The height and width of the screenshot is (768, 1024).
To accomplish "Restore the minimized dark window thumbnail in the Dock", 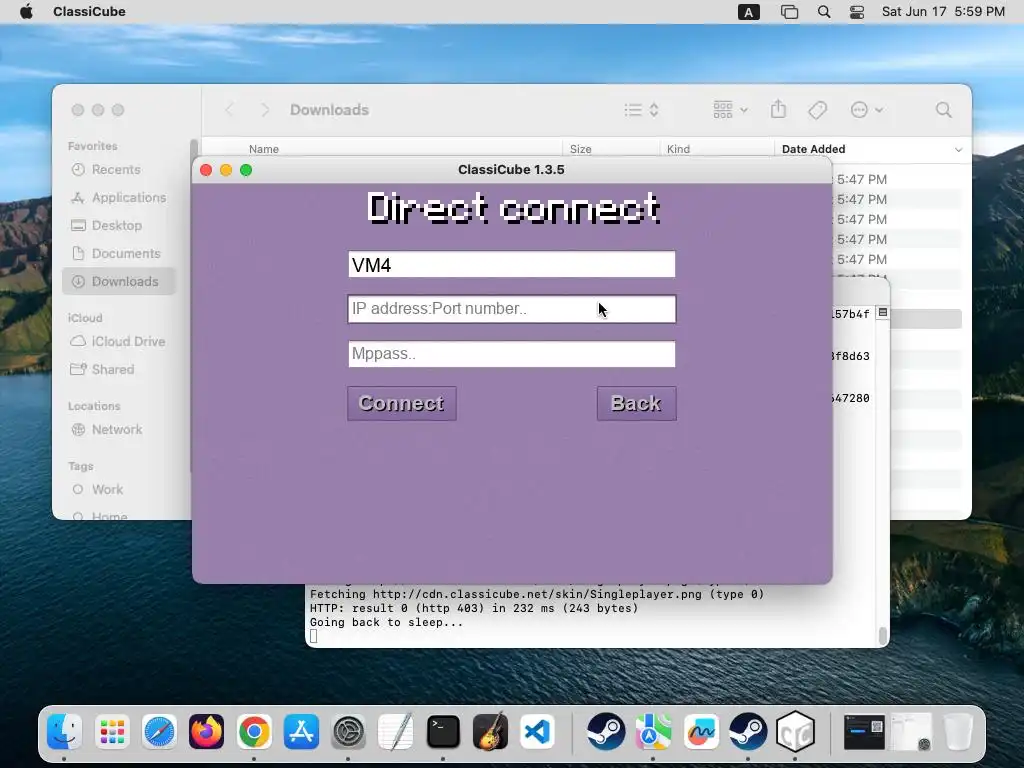I will click(x=864, y=731).
